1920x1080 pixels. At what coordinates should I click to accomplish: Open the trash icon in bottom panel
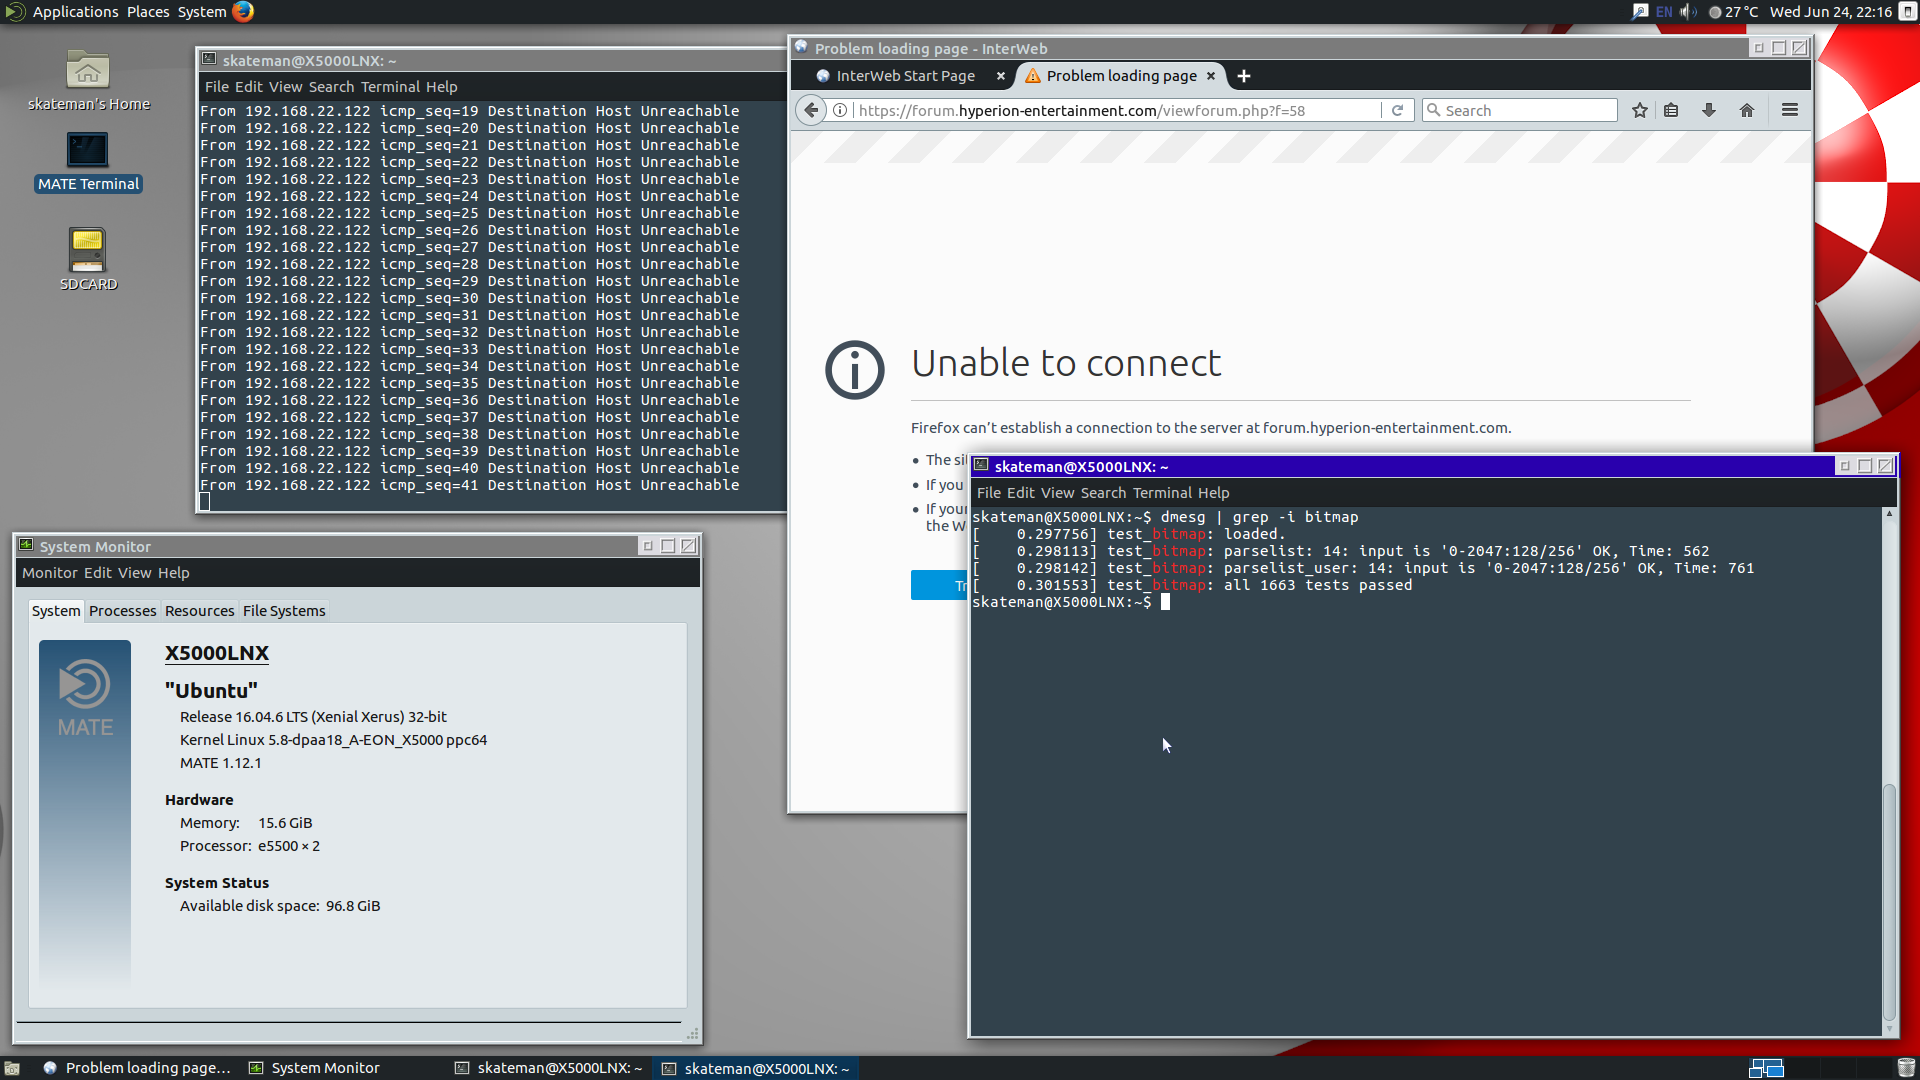(x=1906, y=1068)
